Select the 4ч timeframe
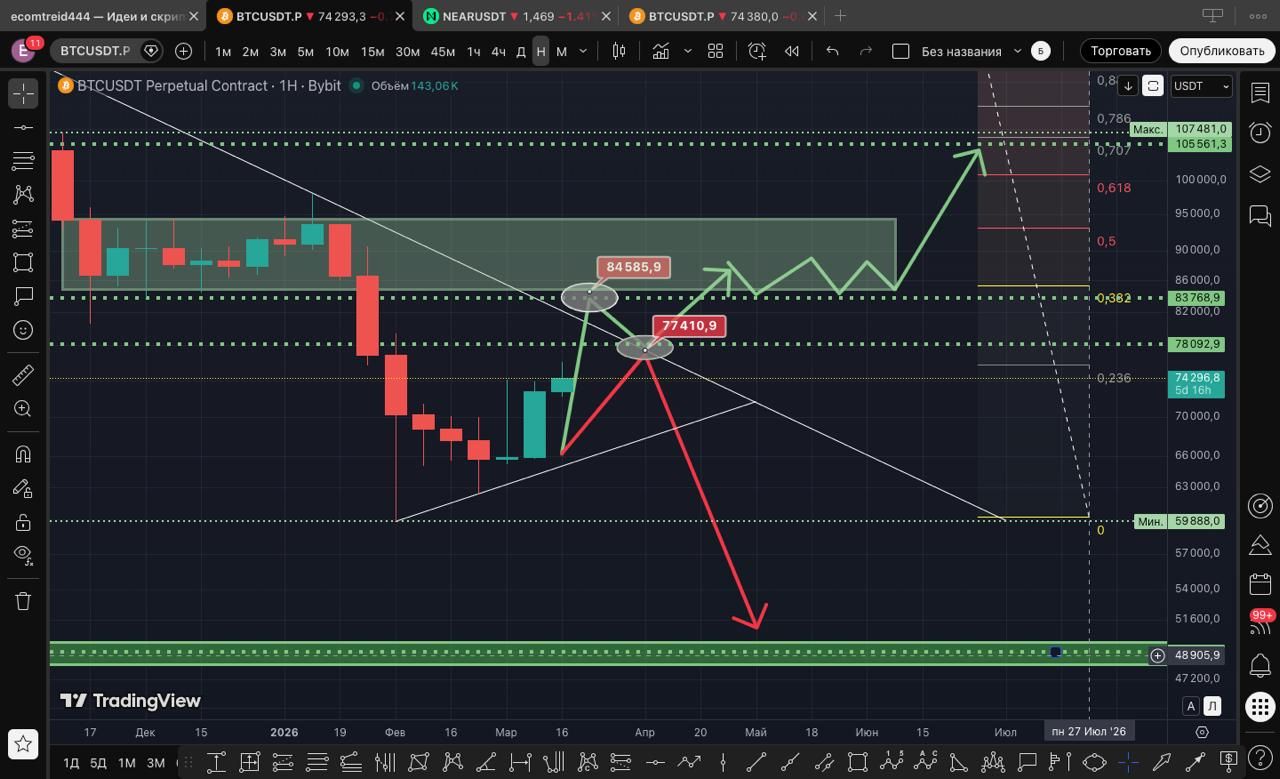The height and width of the screenshot is (779, 1280). tap(498, 51)
